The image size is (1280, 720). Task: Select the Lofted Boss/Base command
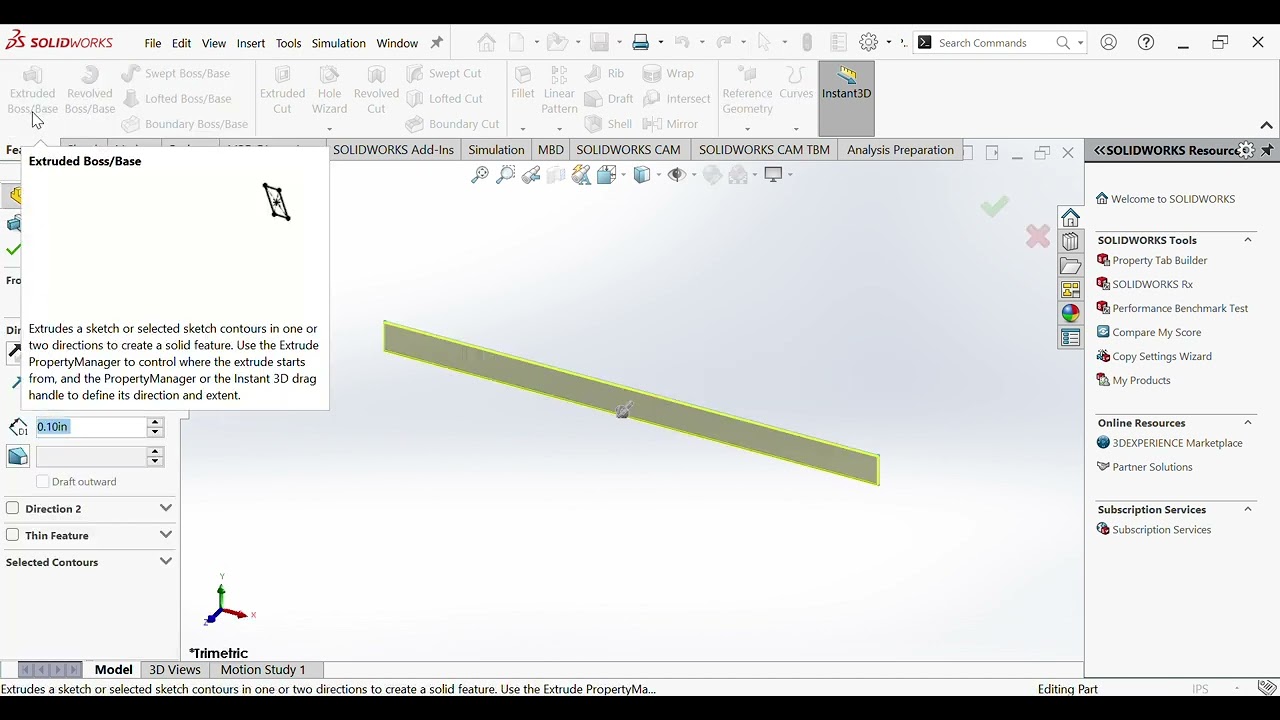[x=177, y=98]
